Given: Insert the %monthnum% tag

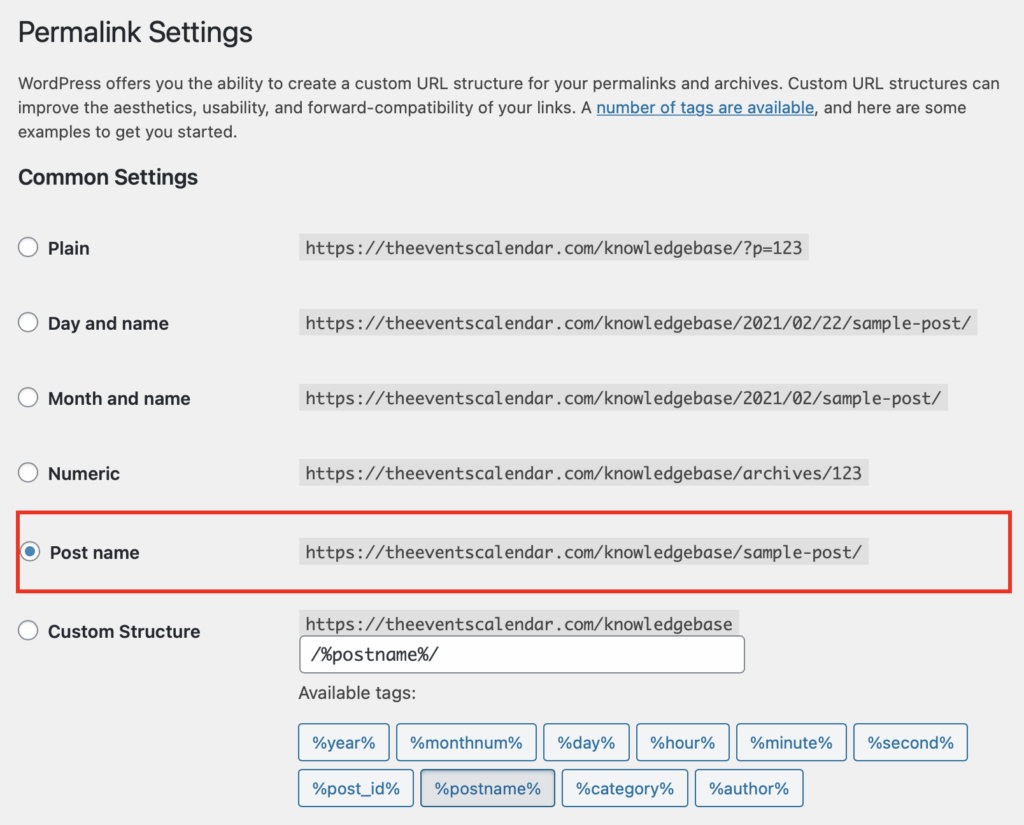Looking at the screenshot, I should pos(466,743).
